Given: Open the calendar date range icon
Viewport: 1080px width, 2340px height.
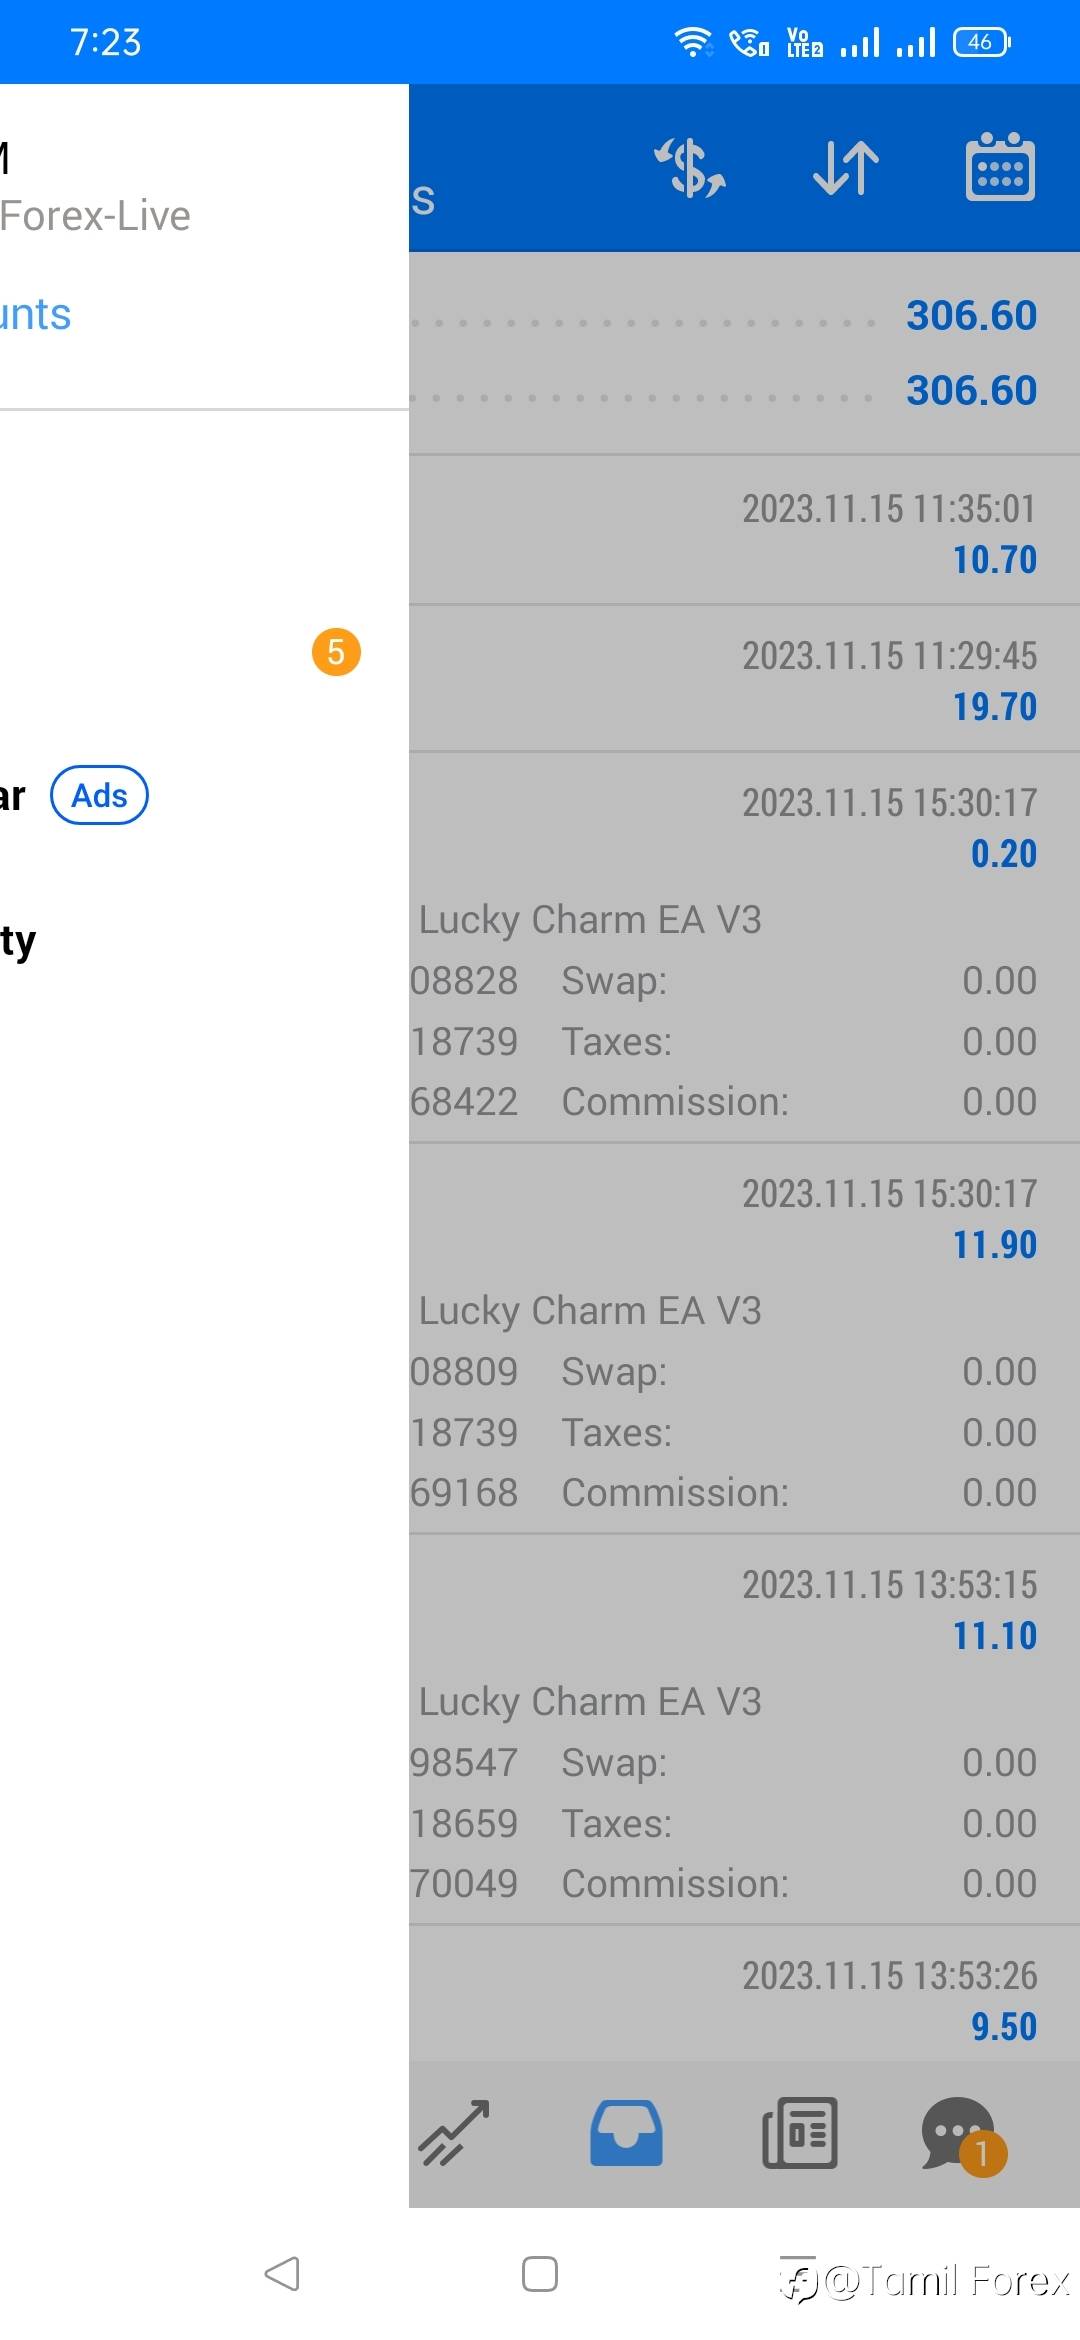Looking at the screenshot, I should [1000, 167].
